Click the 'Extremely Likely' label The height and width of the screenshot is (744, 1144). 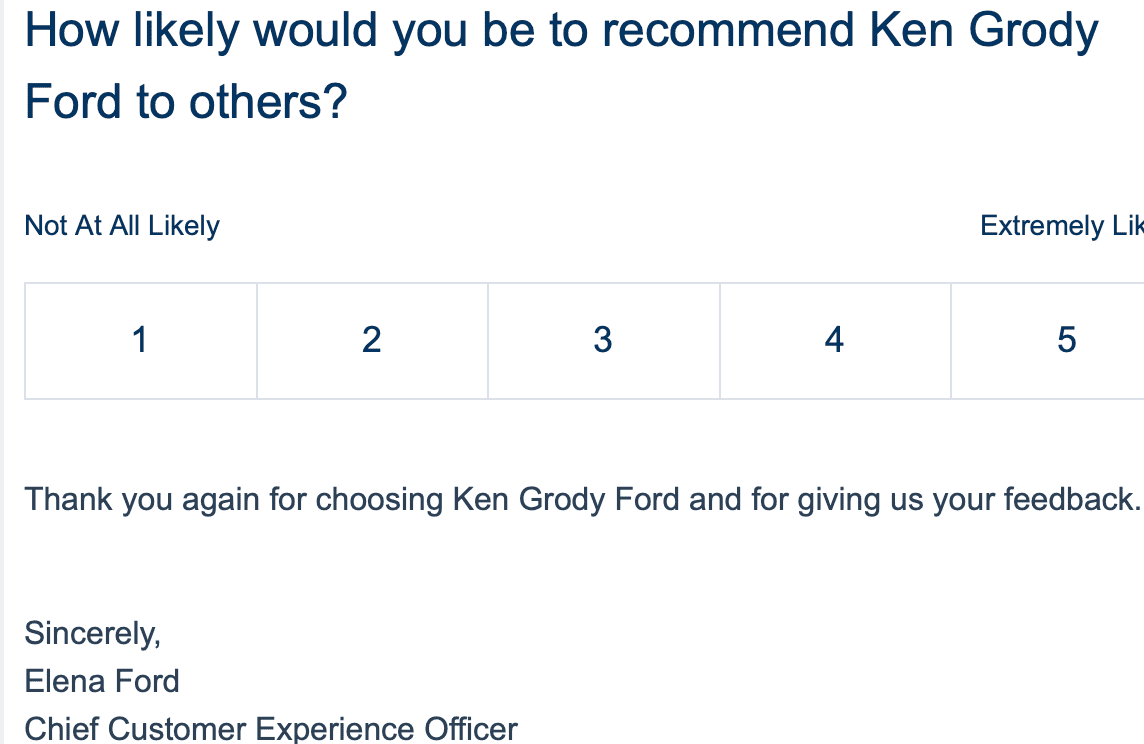(1062, 226)
